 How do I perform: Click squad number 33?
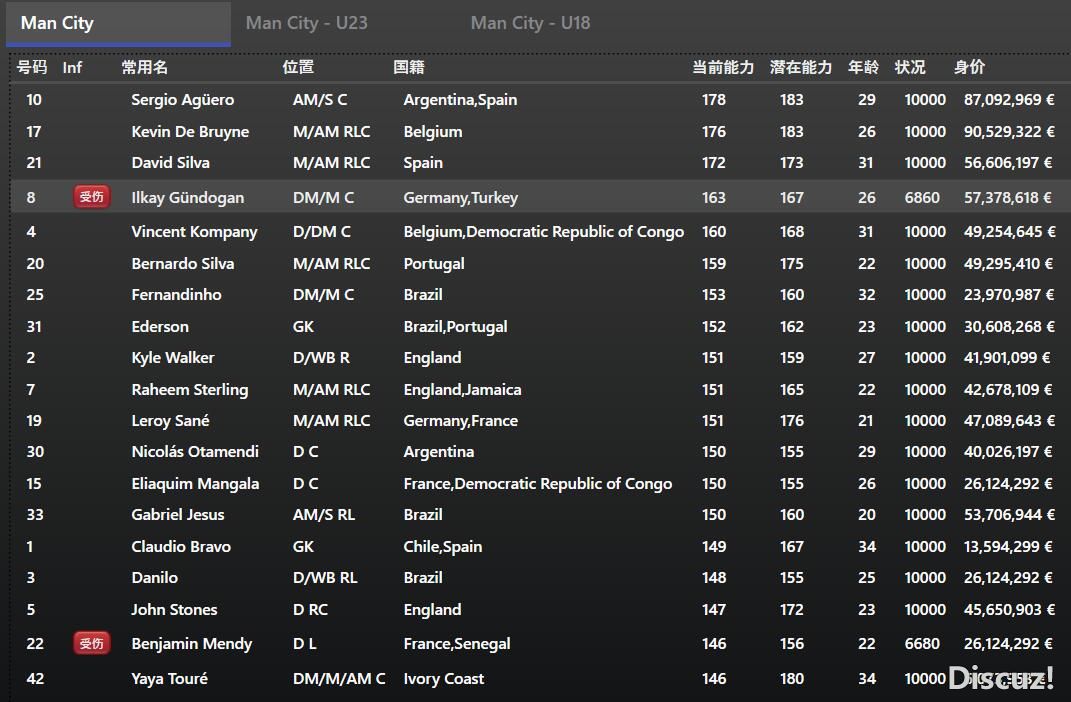tap(35, 514)
